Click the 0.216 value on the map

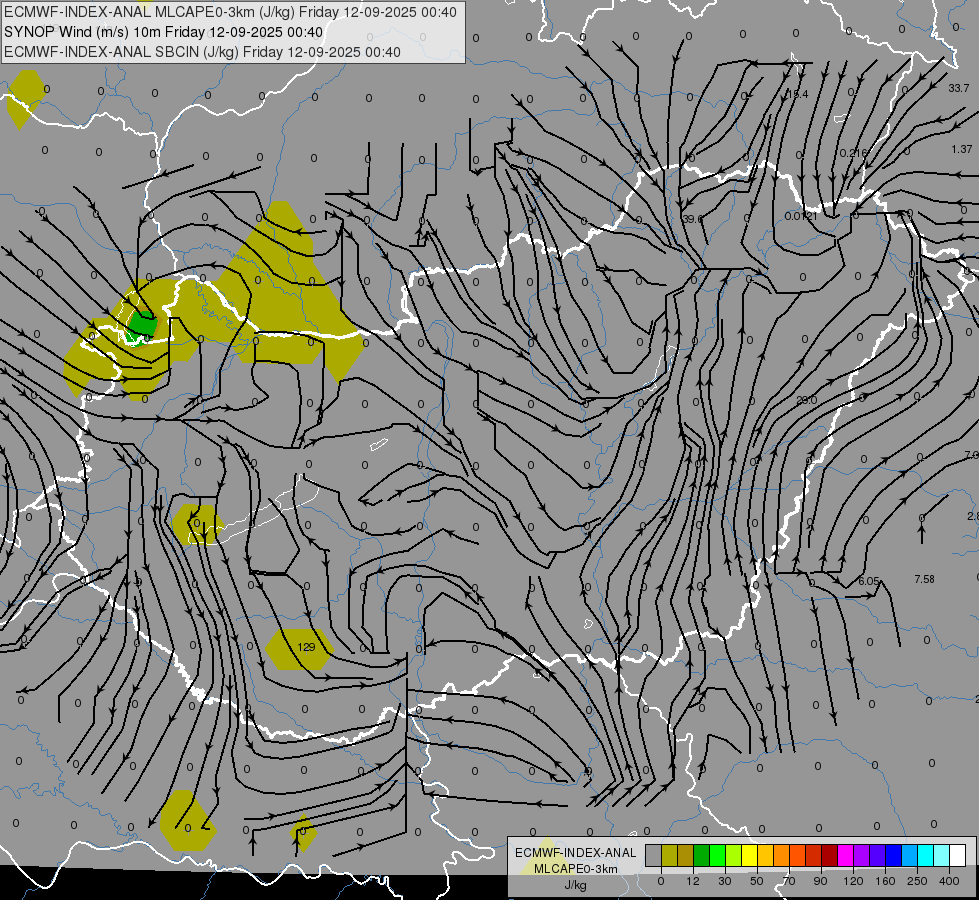tap(853, 153)
